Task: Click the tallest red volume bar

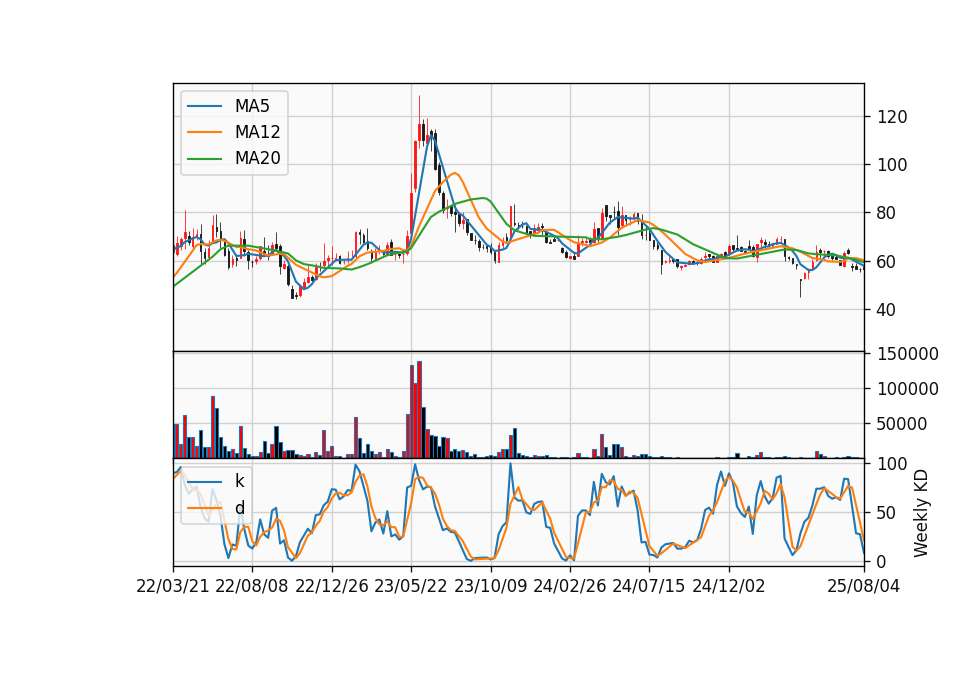Action: pyautogui.click(x=419, y=410)
